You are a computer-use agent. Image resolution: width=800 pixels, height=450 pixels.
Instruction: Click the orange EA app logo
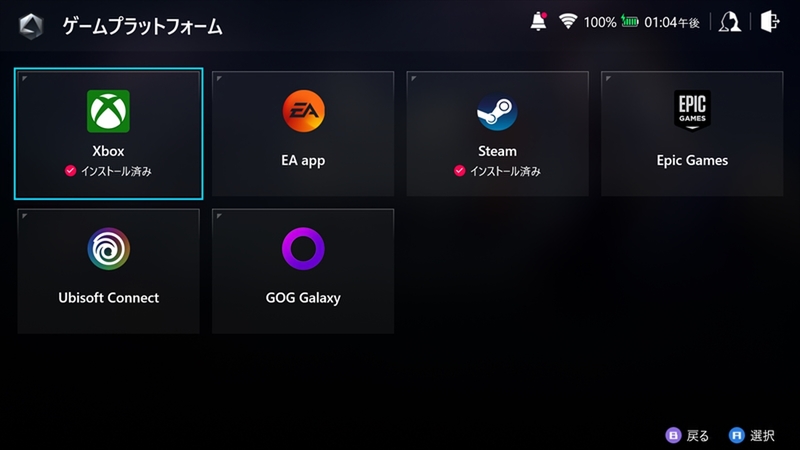304,111
